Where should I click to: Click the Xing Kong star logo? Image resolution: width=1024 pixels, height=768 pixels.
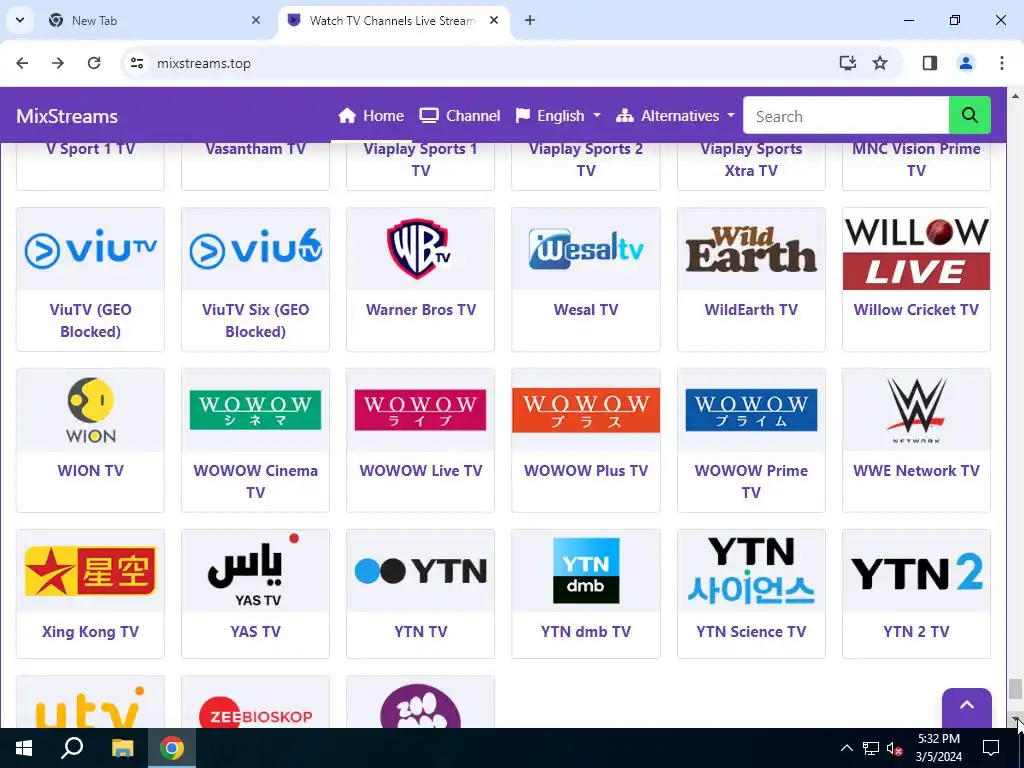[90, 571]
